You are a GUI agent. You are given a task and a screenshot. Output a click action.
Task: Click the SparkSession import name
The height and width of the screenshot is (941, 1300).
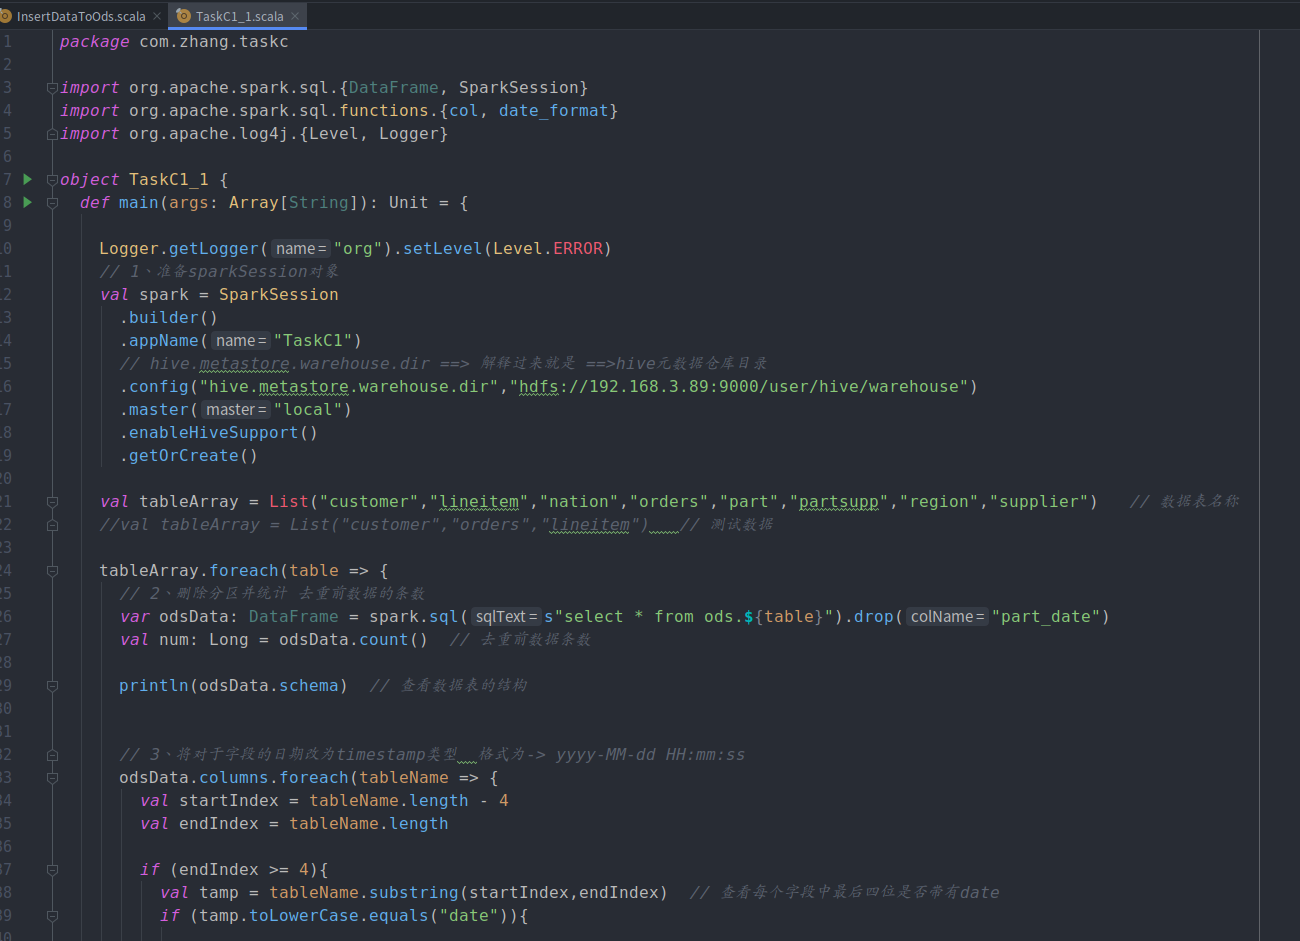pyautogui.click(x=518, y=88)
